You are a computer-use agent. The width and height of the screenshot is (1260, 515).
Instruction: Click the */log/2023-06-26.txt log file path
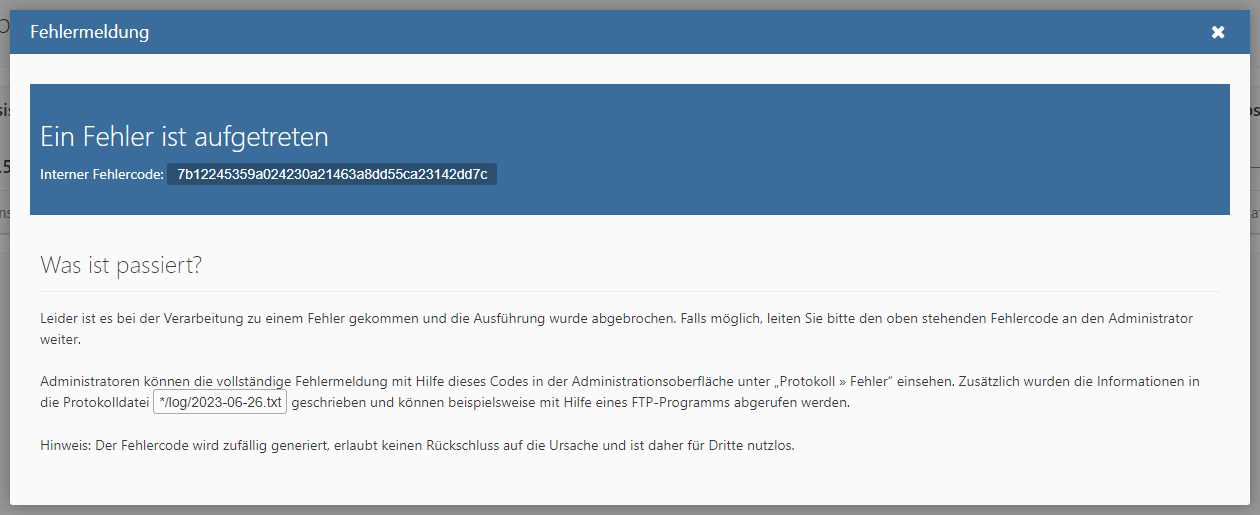point(220,403)
